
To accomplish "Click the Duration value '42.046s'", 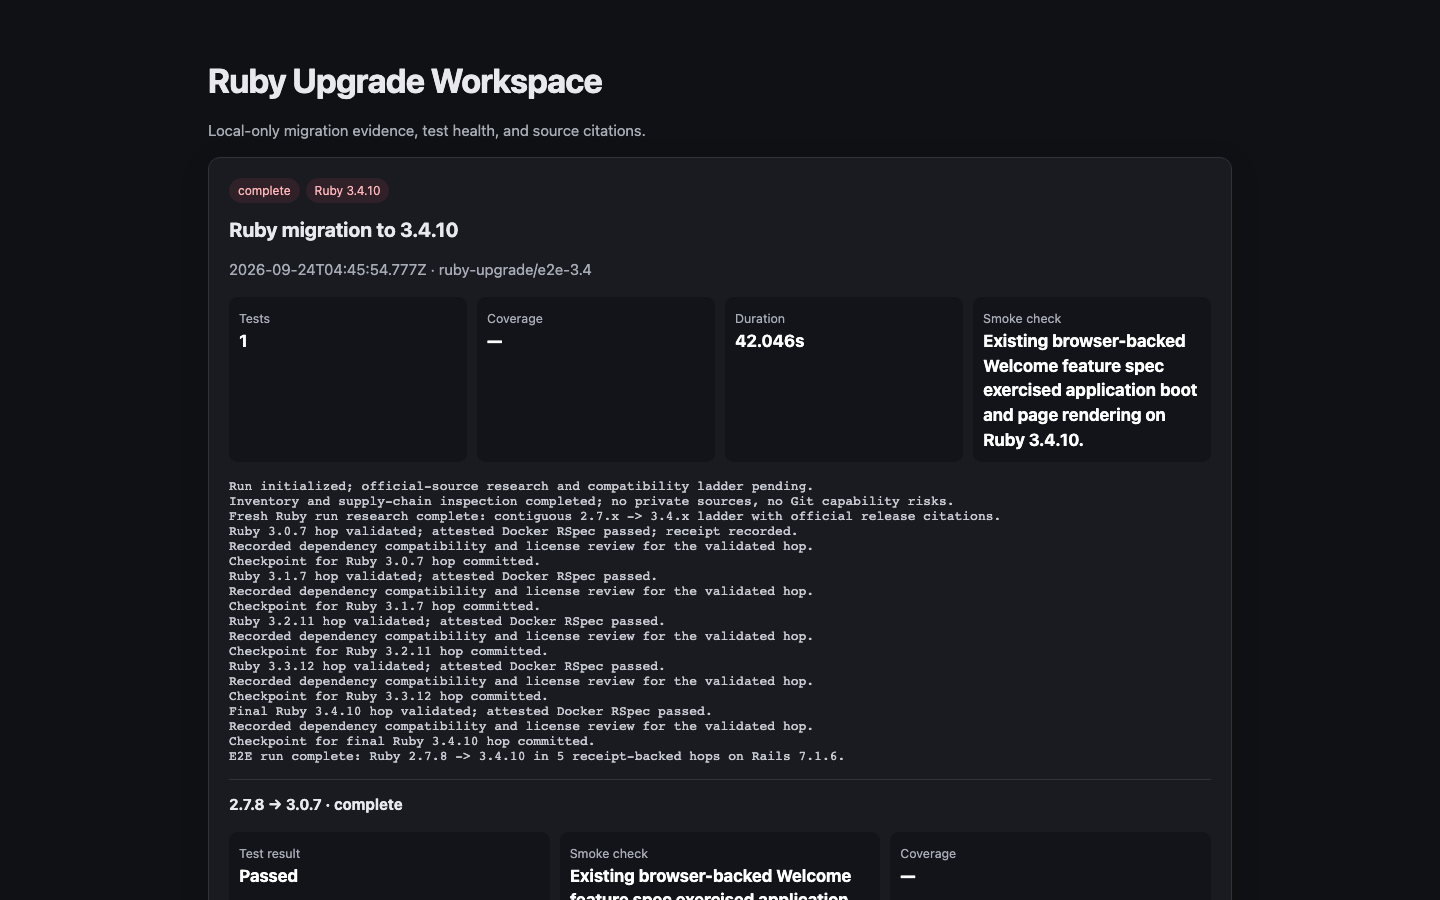I will click(x=770, y=341).
